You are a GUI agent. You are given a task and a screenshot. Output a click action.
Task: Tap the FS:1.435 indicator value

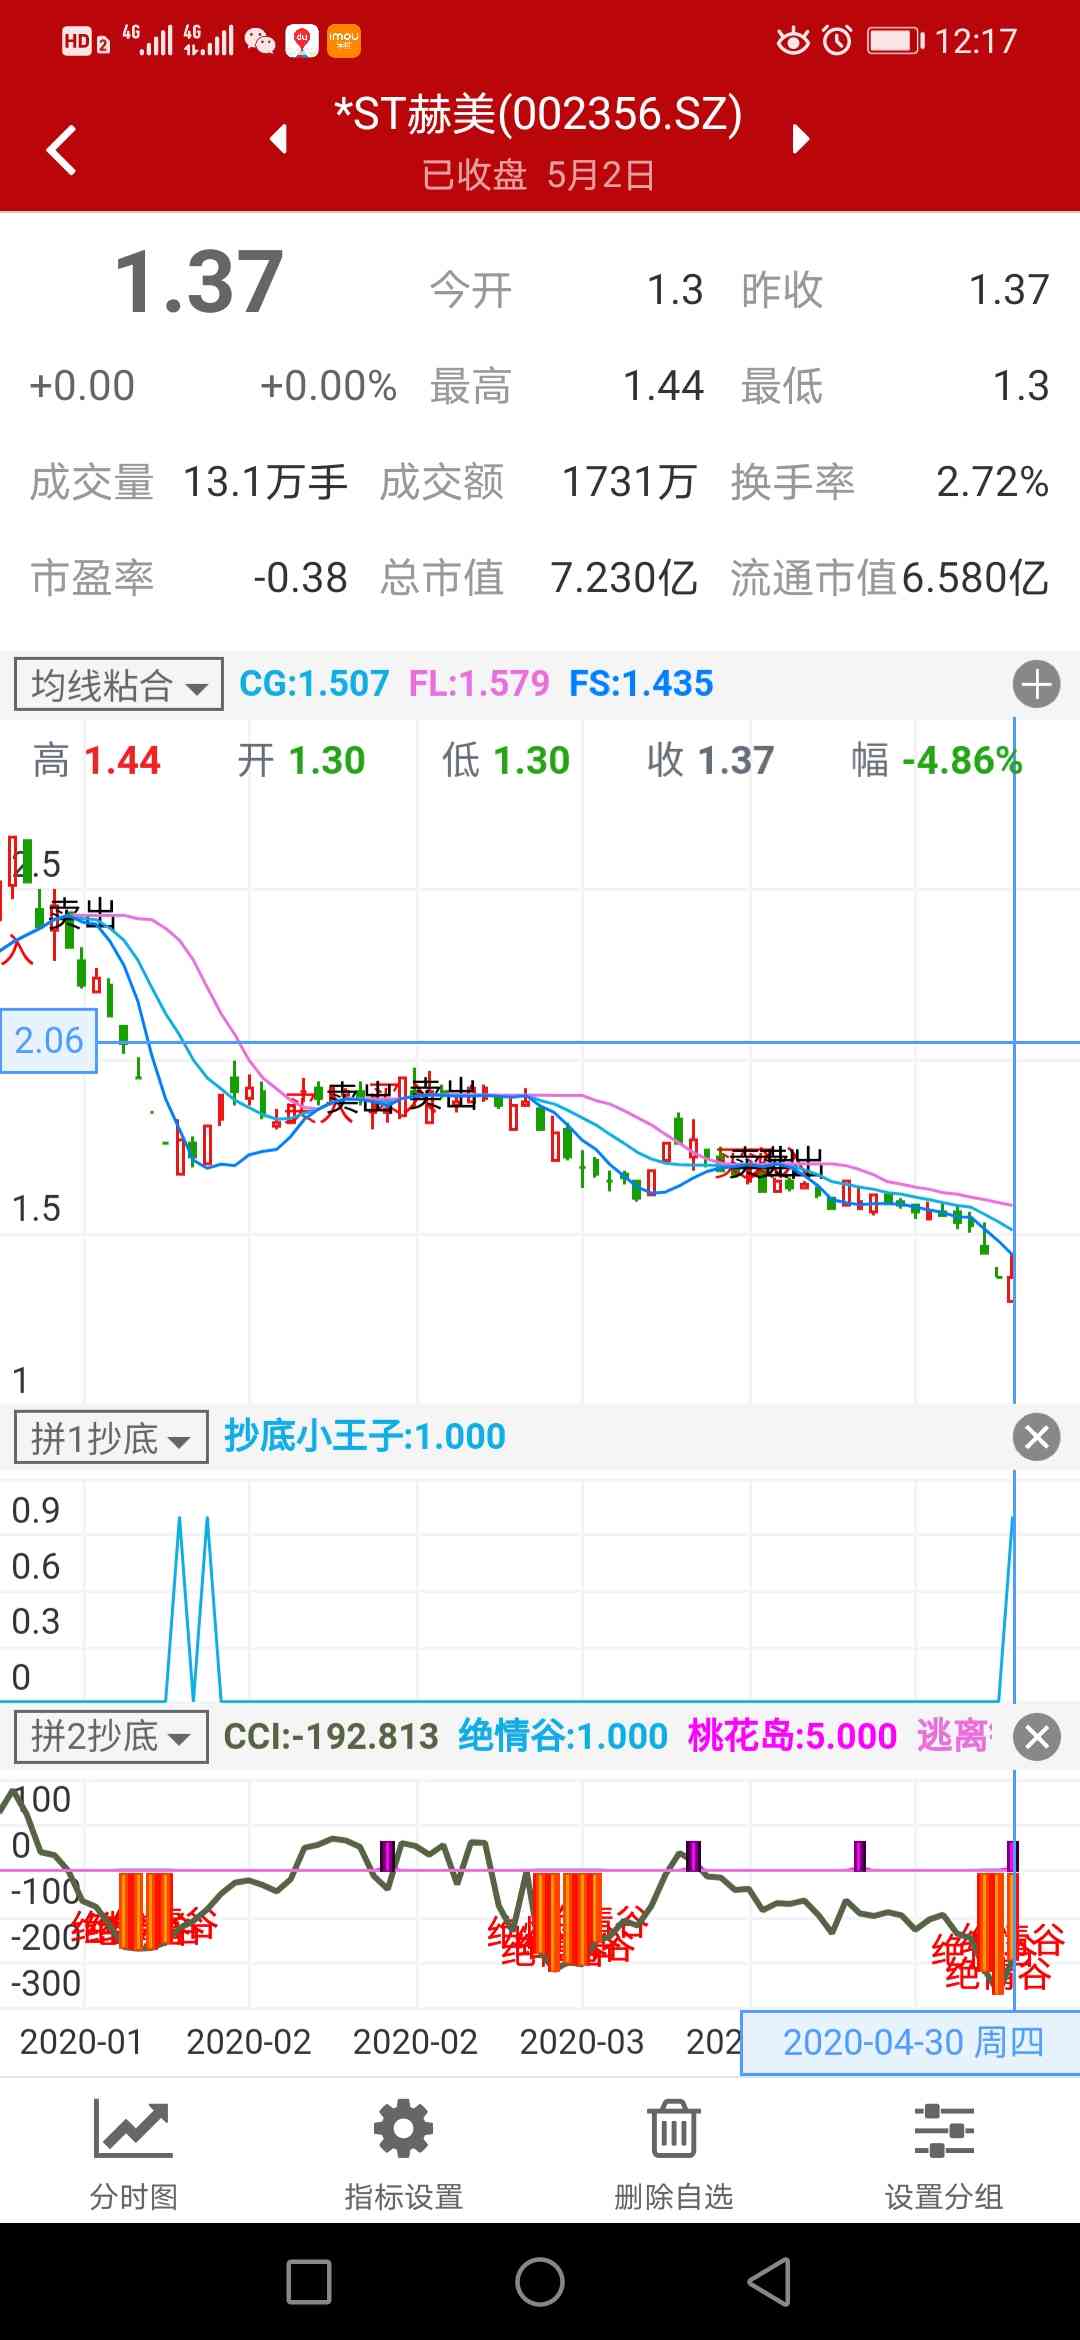coord(641,684)
